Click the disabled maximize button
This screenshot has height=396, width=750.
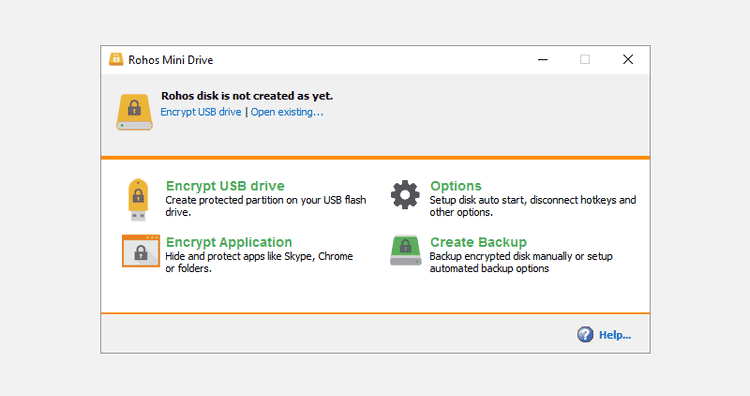[x=585, y=59]
